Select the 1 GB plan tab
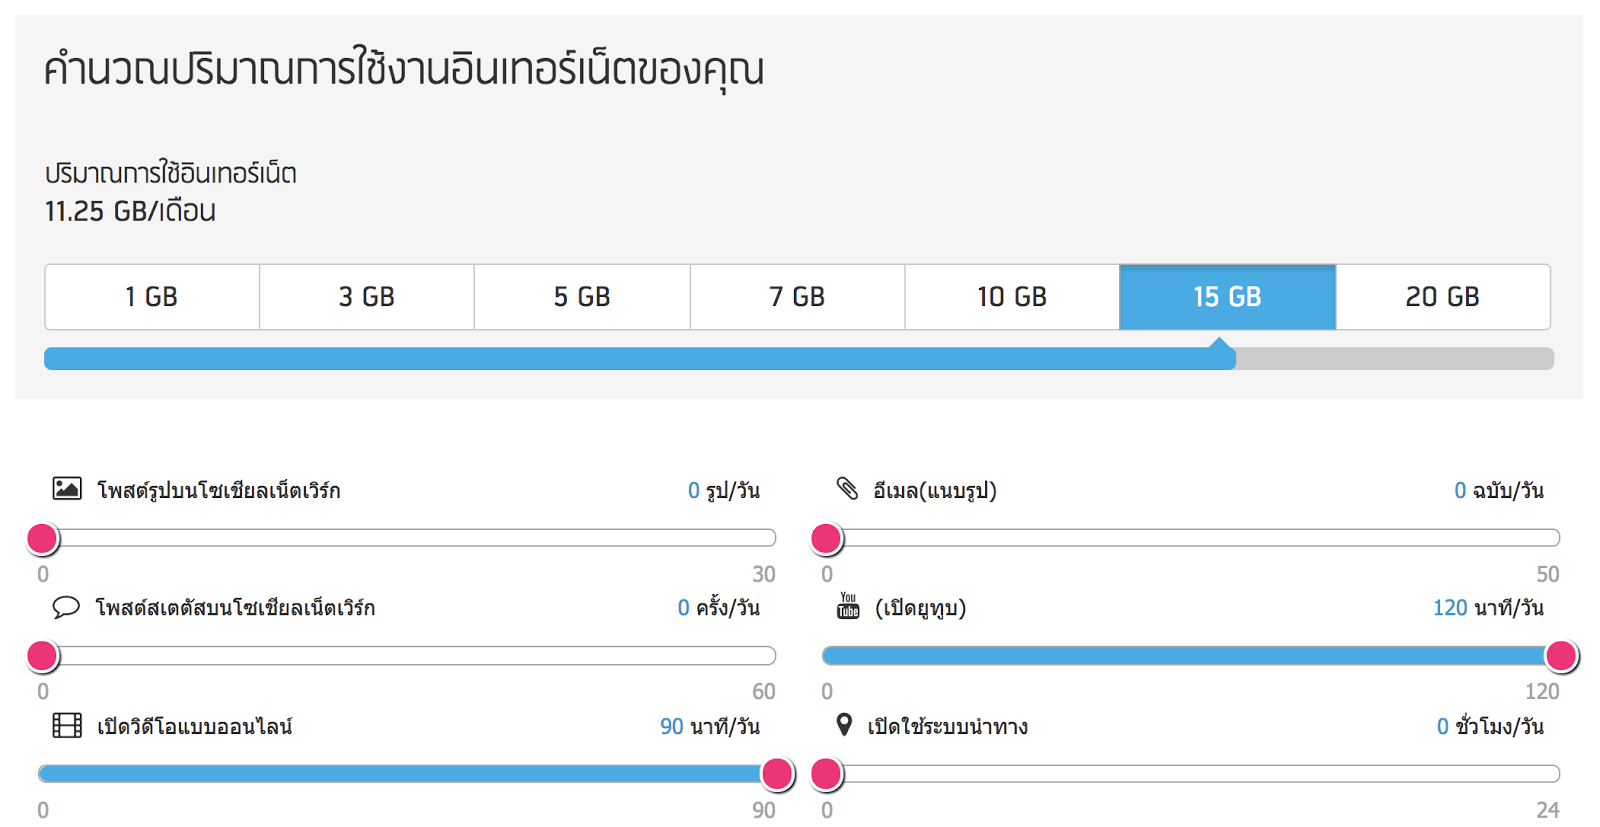Viewport: 1600px width, 827px height. tap(152, 297)
